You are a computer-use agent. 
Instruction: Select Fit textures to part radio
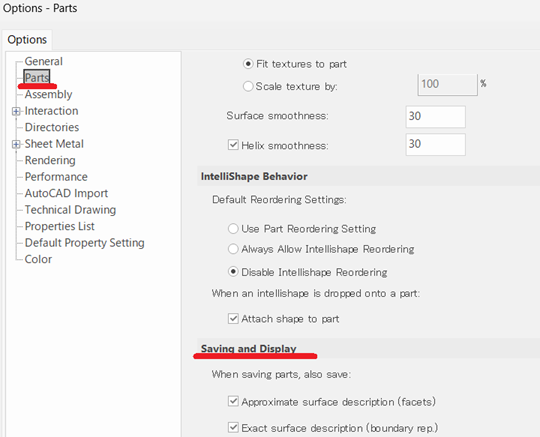click(248, 64)
